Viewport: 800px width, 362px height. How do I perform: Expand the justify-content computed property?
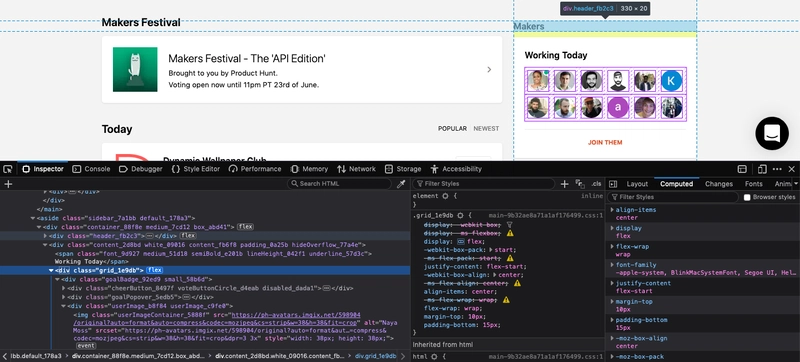[612, 283]
